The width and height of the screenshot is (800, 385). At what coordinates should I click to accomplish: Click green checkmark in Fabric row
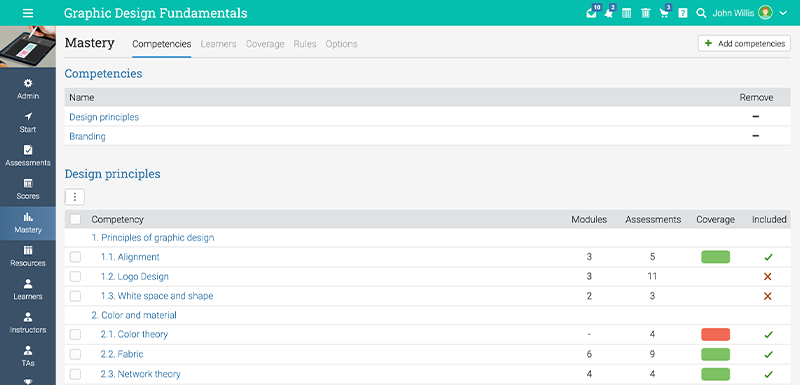click(768, 354)
